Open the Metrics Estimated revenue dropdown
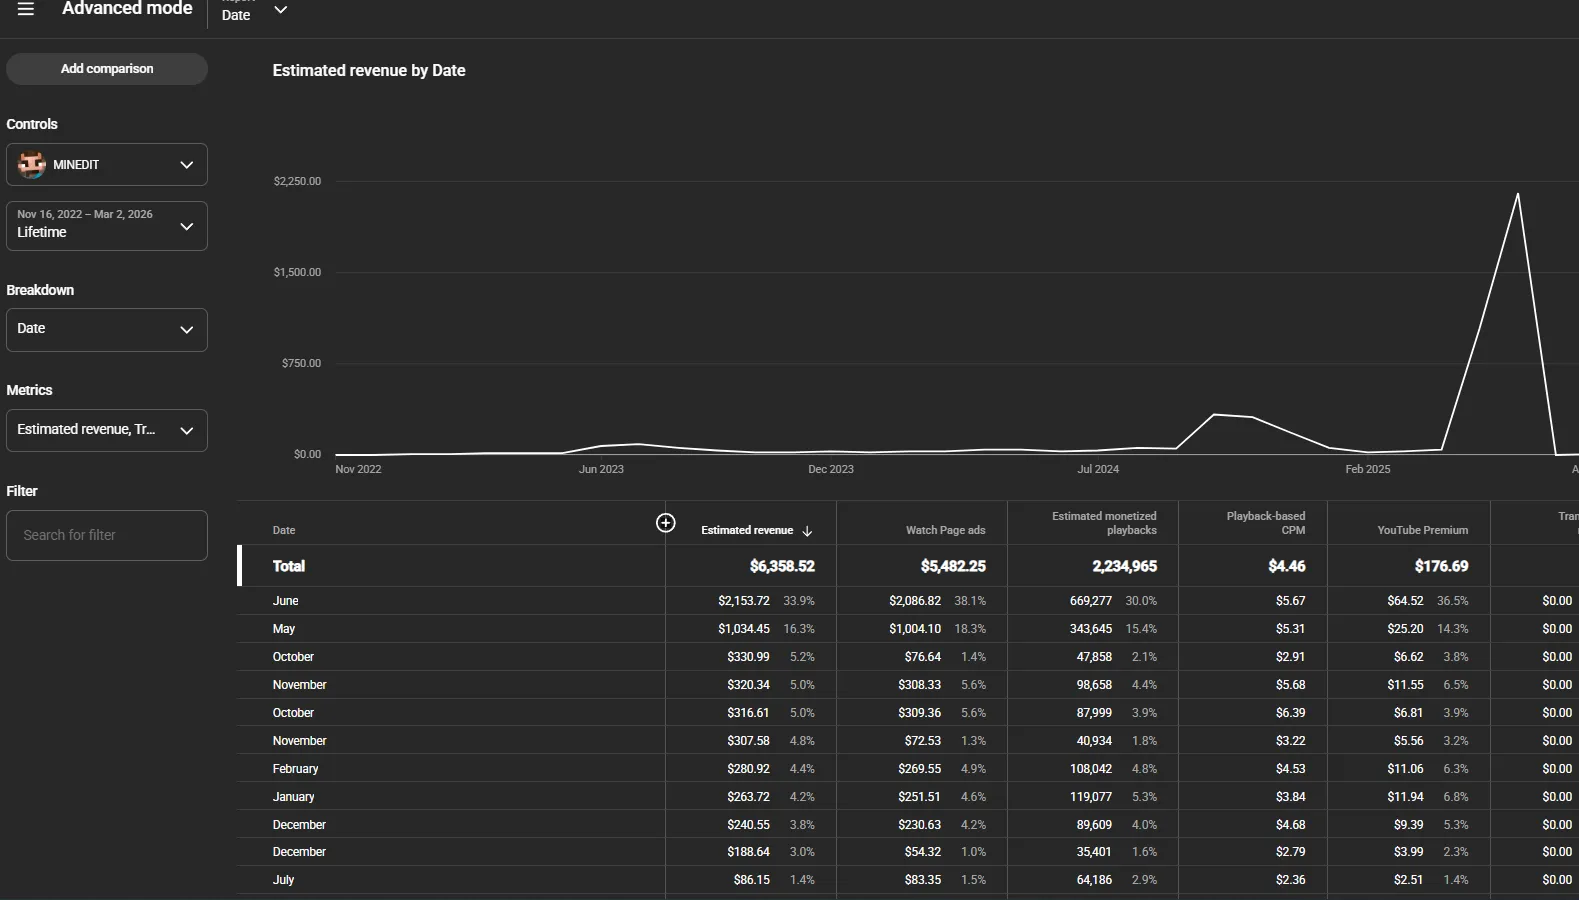1579x900 pixels. pos(107,430)
